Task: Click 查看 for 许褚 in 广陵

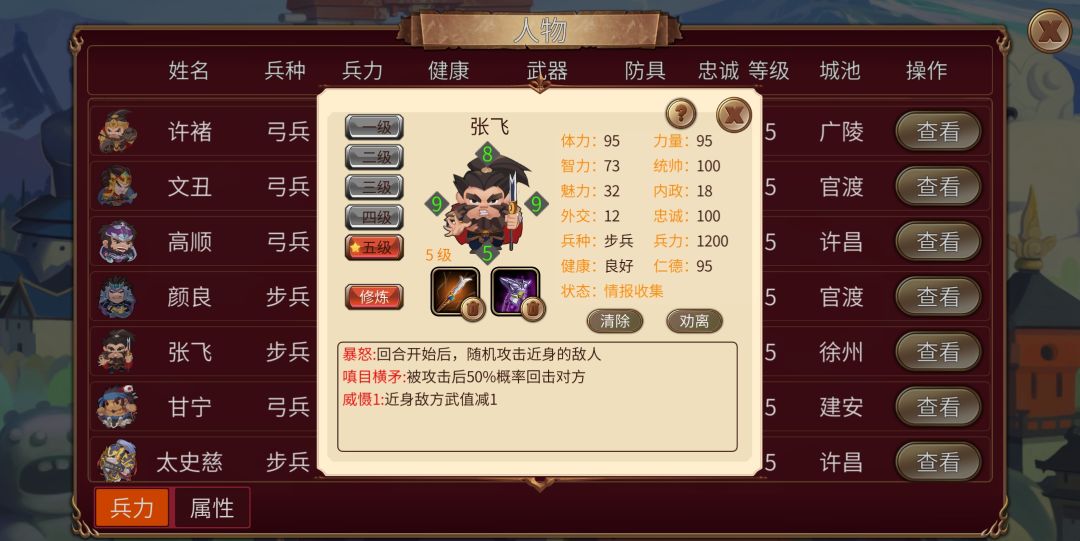Action: point(938,131)
